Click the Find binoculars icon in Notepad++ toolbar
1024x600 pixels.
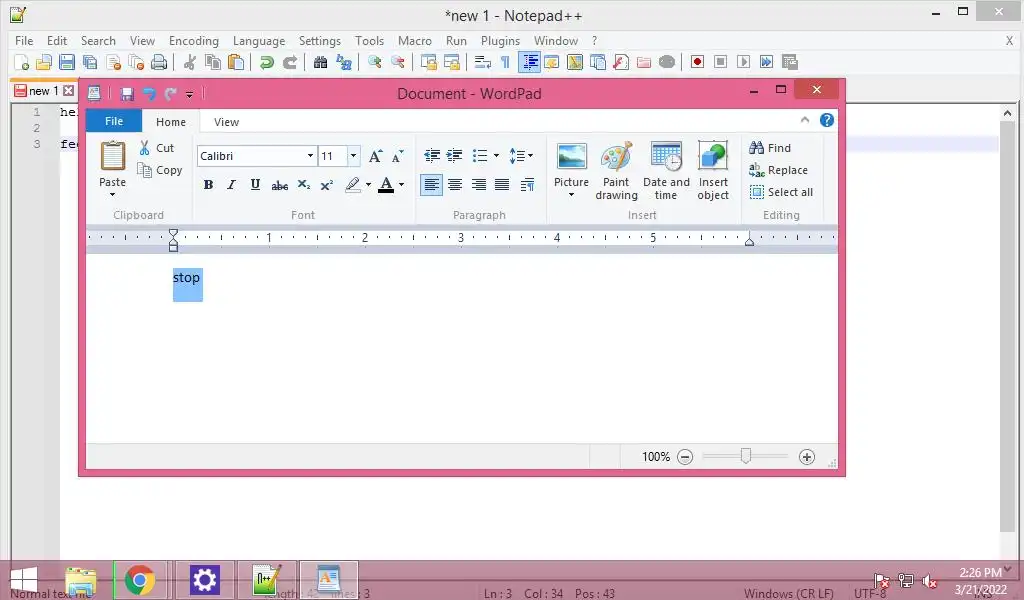tap(321, 62)
